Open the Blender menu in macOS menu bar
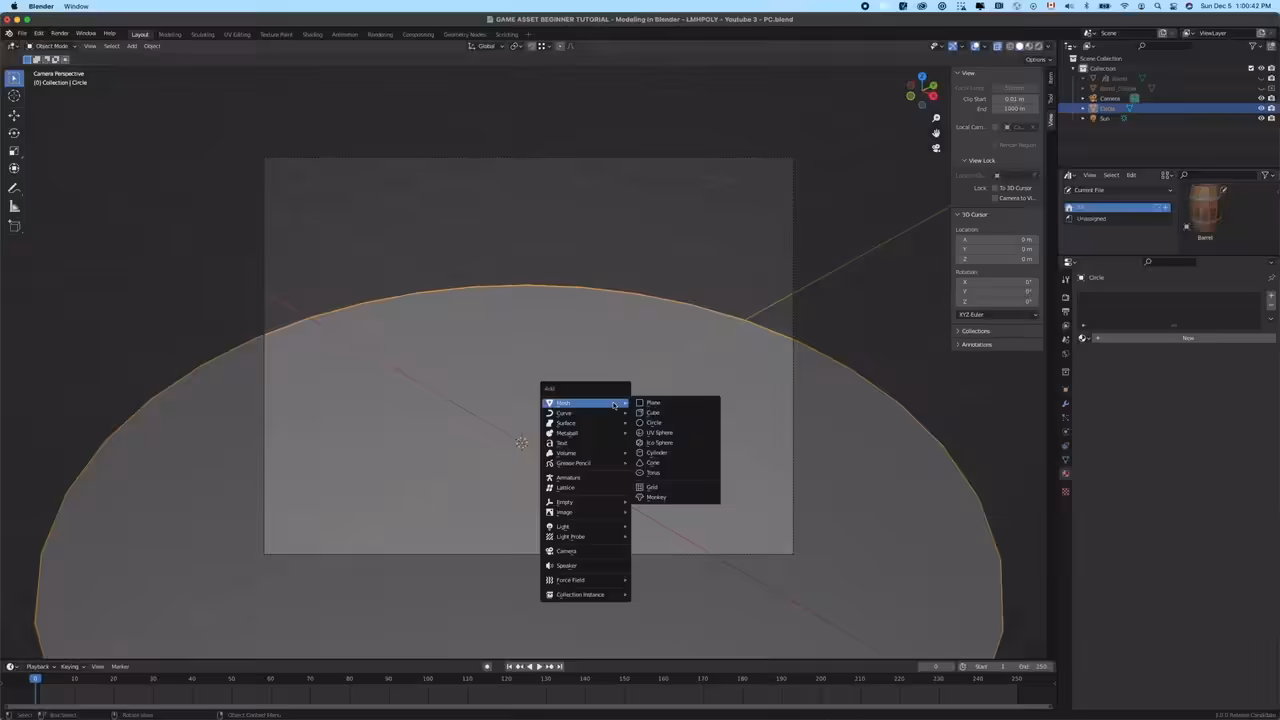 pos(41,6)
